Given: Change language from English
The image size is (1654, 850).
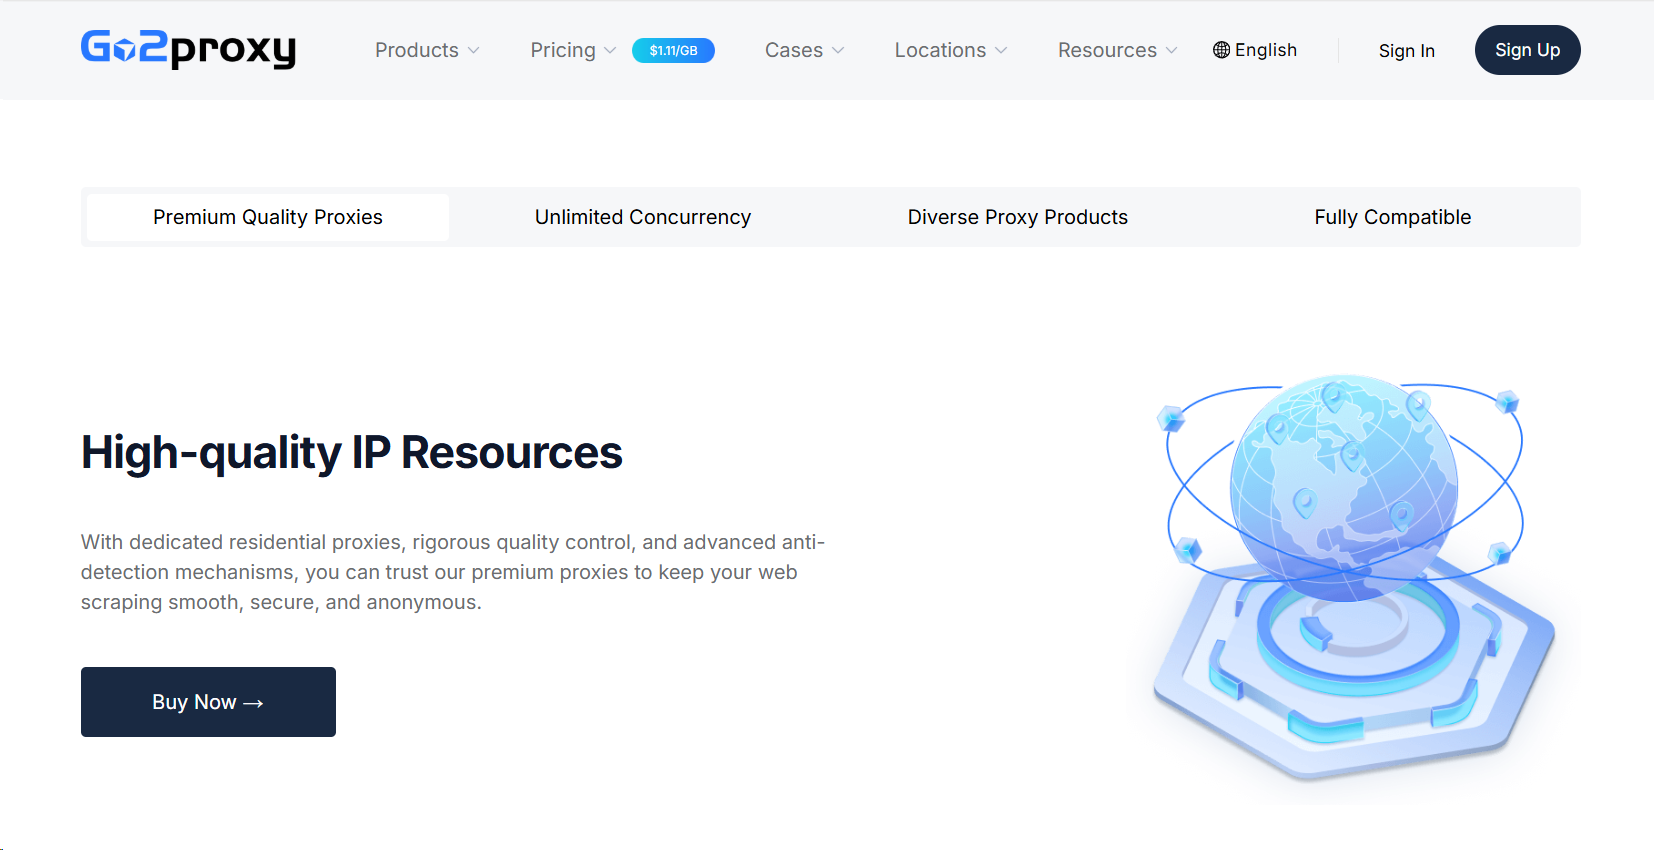Looking at the screenshot, I should coord(1255,50).
